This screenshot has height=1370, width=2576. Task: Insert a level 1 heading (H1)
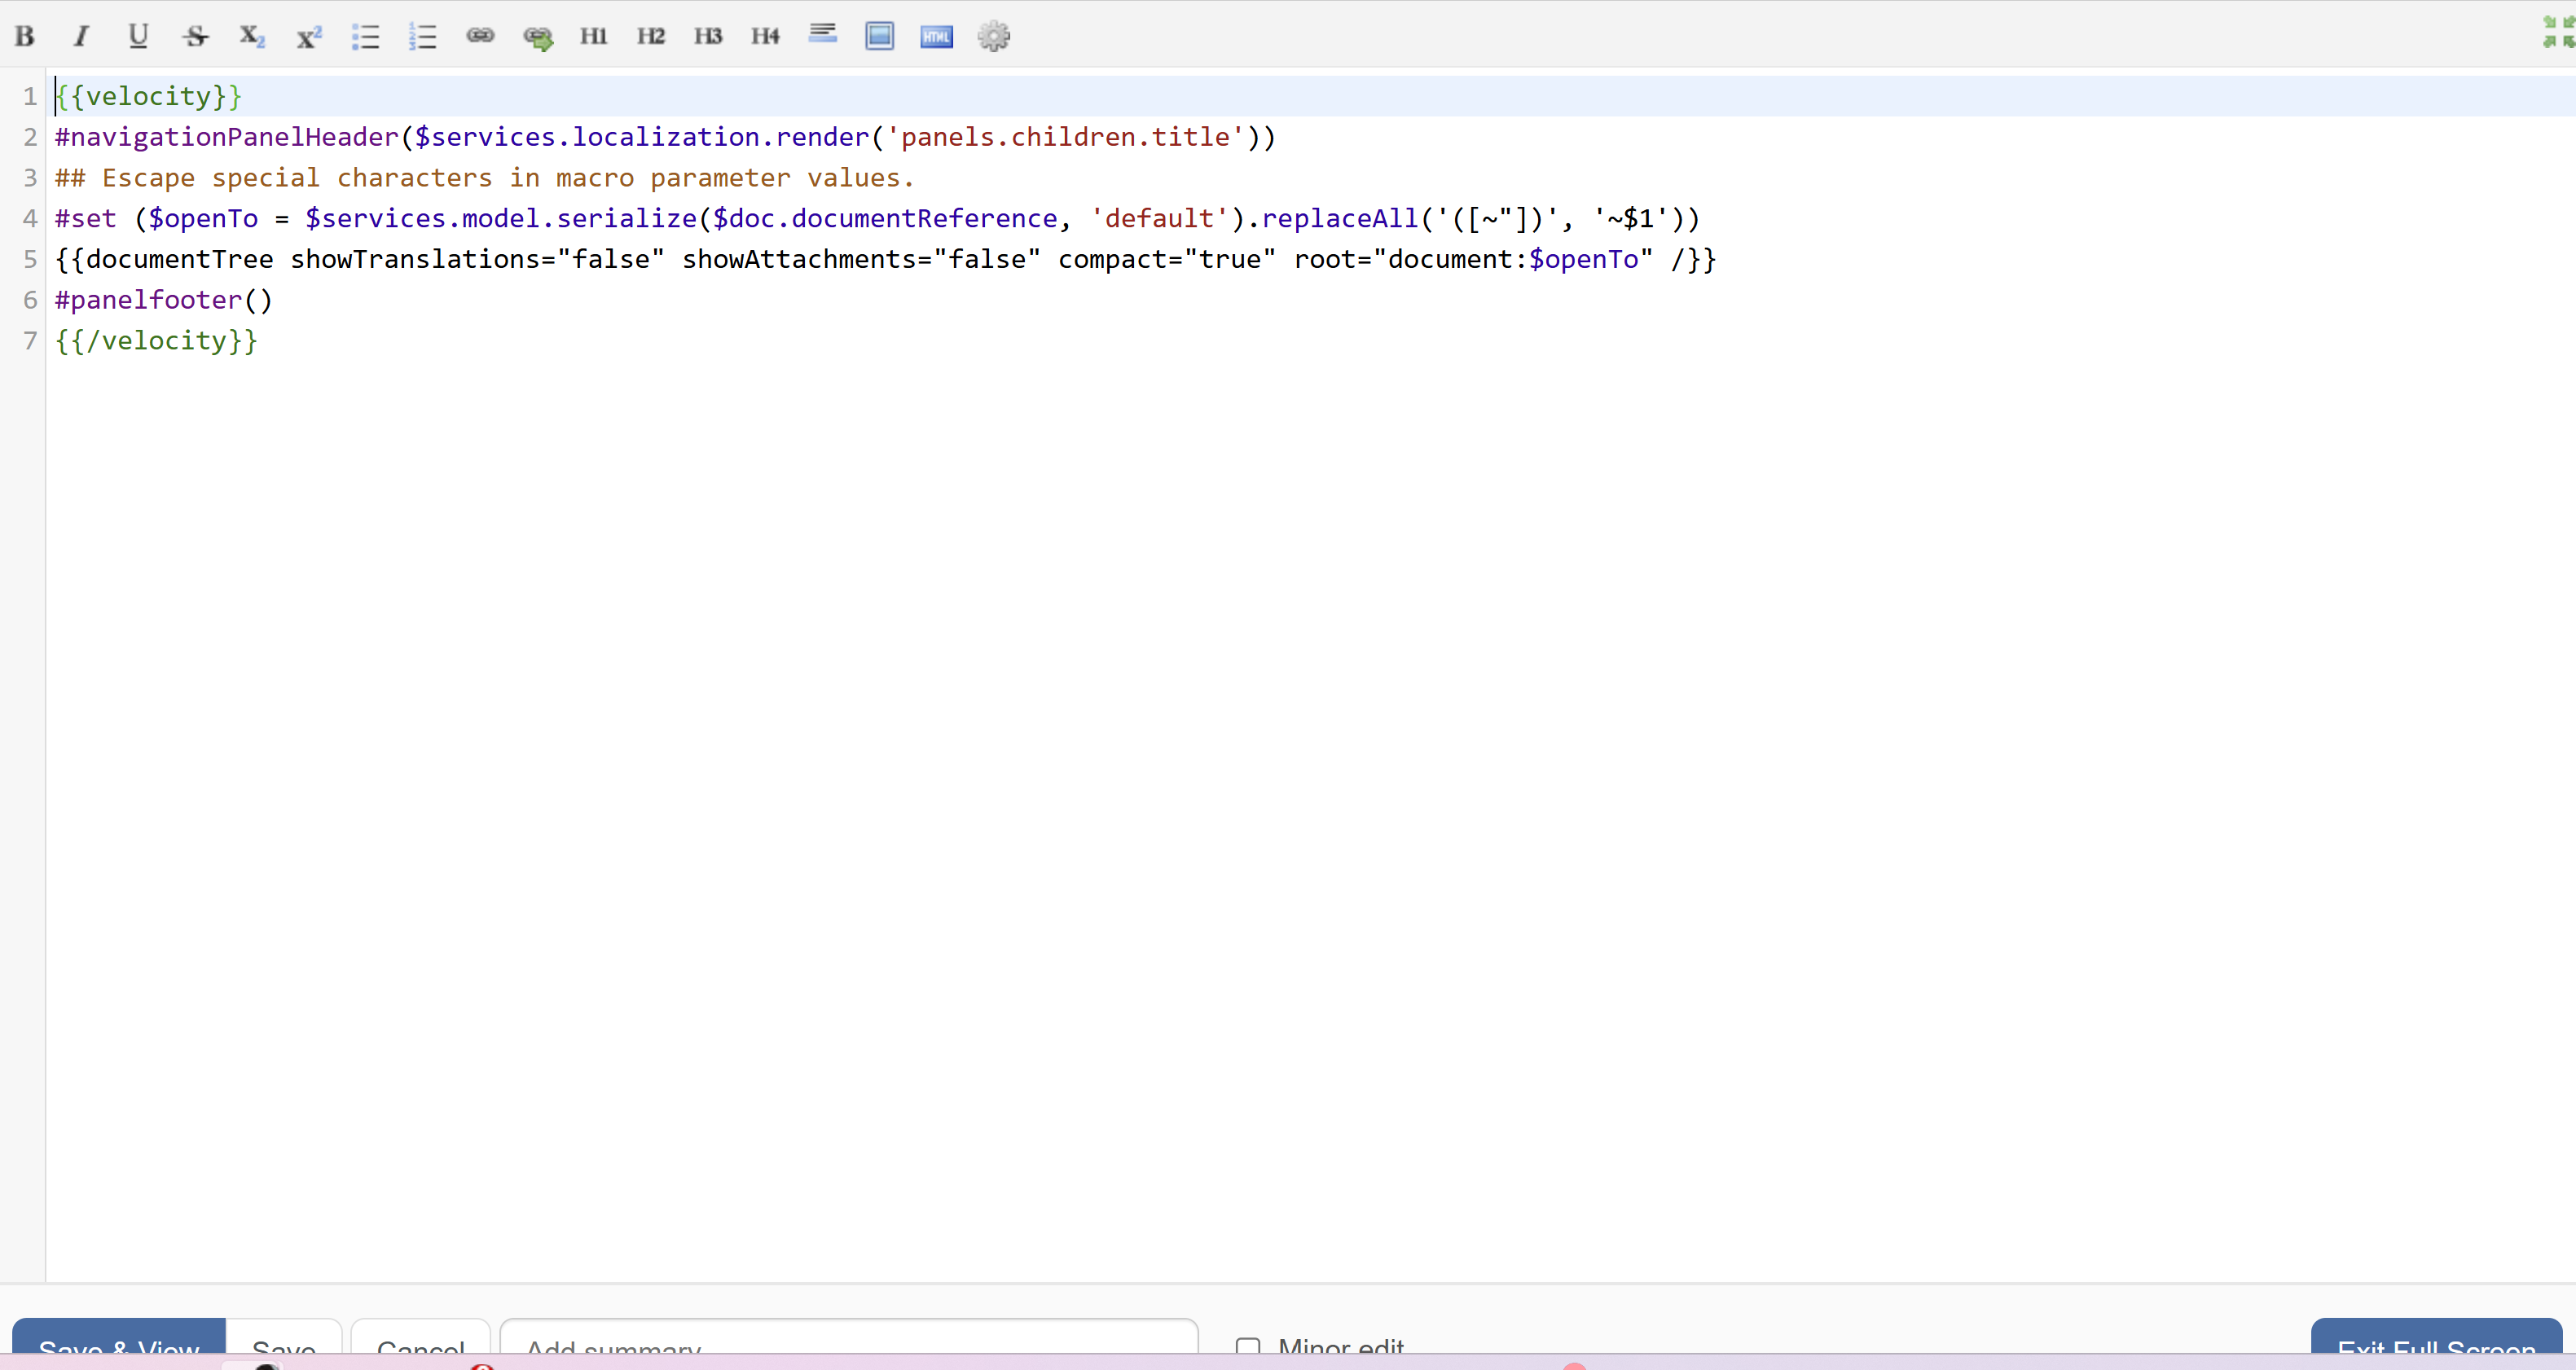pyautogui.click(x=594, y=37)
